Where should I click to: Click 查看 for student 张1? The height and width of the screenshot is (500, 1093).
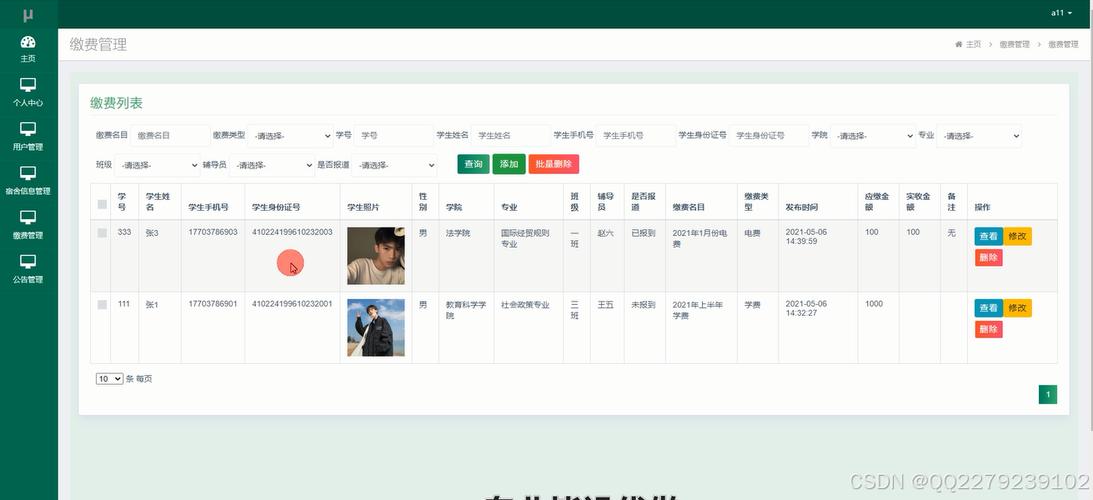(988, 308)
